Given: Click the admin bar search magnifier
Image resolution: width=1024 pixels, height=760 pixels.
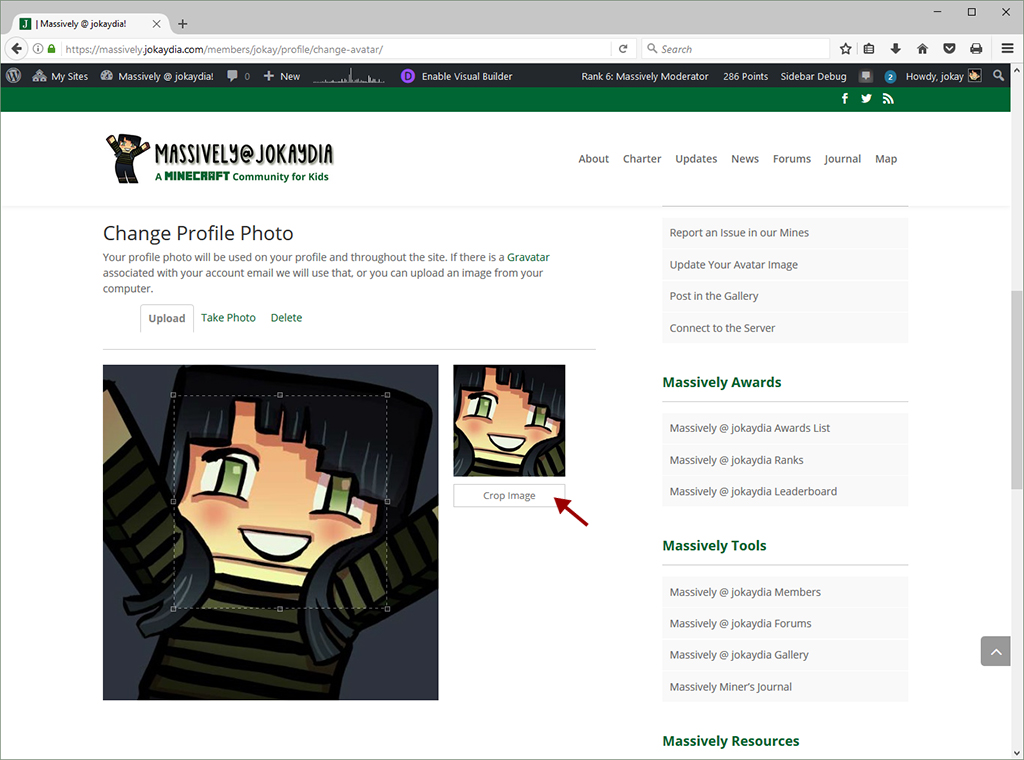Looking at the screenshot, I should 999,76.
